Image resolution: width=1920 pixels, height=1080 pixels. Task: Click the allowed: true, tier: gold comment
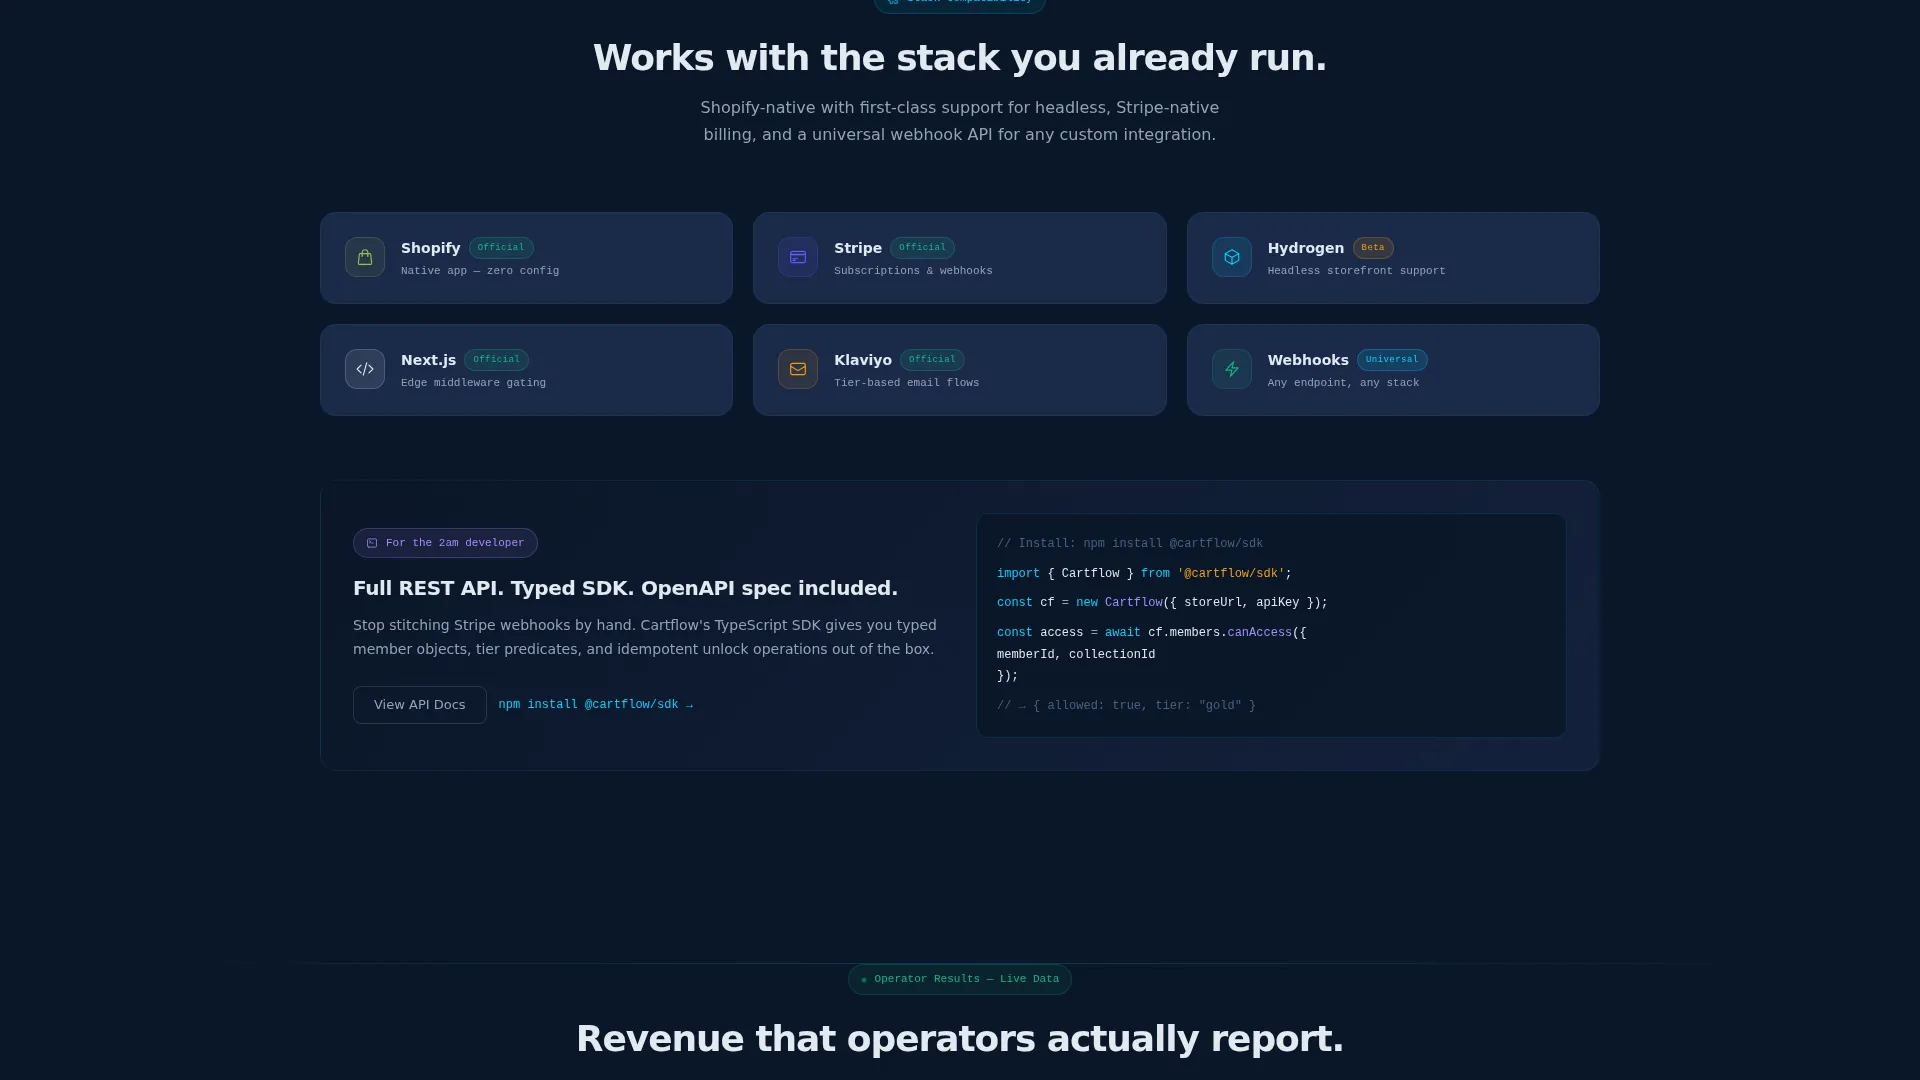tap(1126, 706)
